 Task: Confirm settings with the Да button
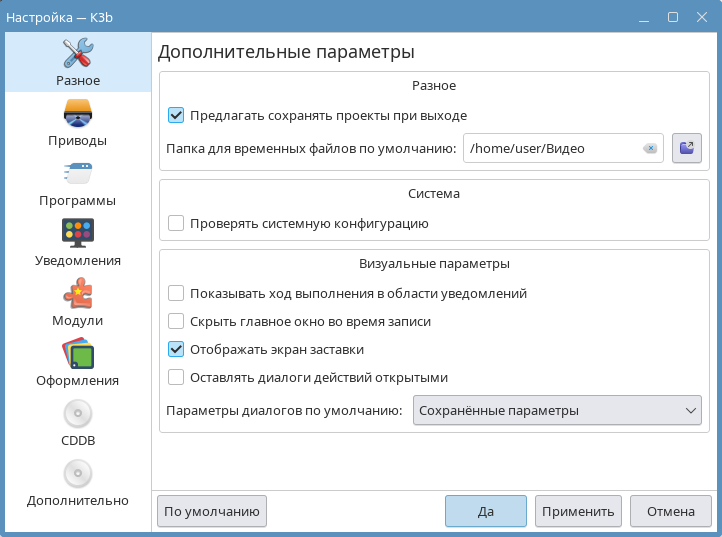tap(485, 511)
